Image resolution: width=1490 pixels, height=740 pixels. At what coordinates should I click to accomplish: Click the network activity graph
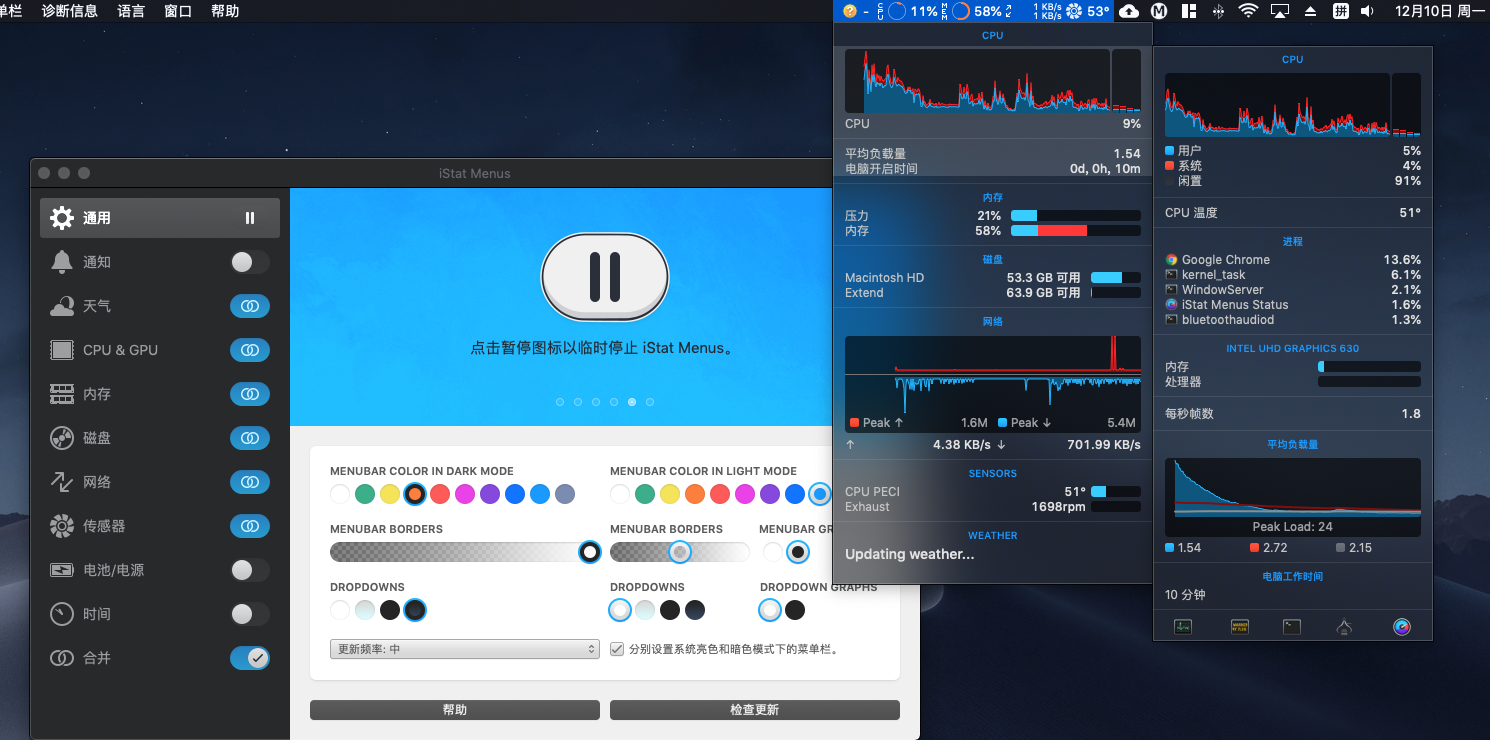click(993, 383)
